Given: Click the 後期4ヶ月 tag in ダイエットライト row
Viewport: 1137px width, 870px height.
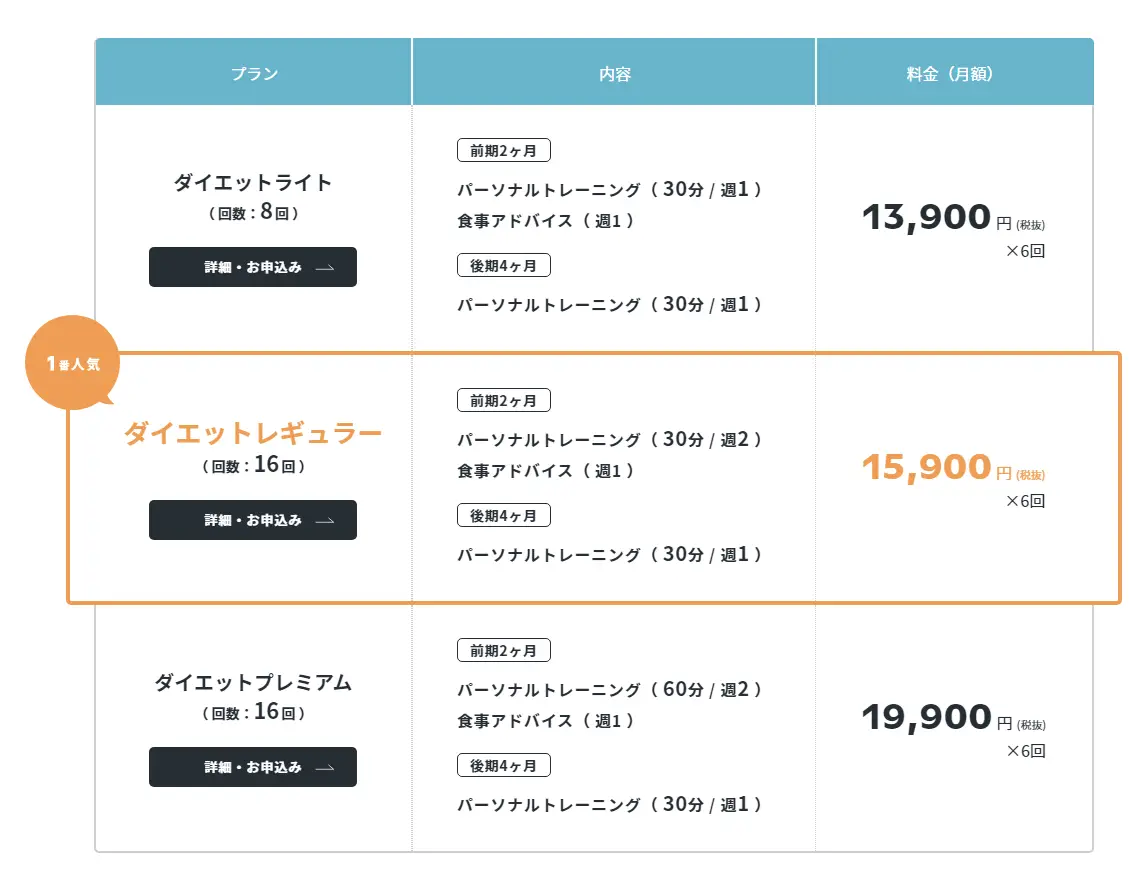Looking at the screenshot, I should coord(504,265).
